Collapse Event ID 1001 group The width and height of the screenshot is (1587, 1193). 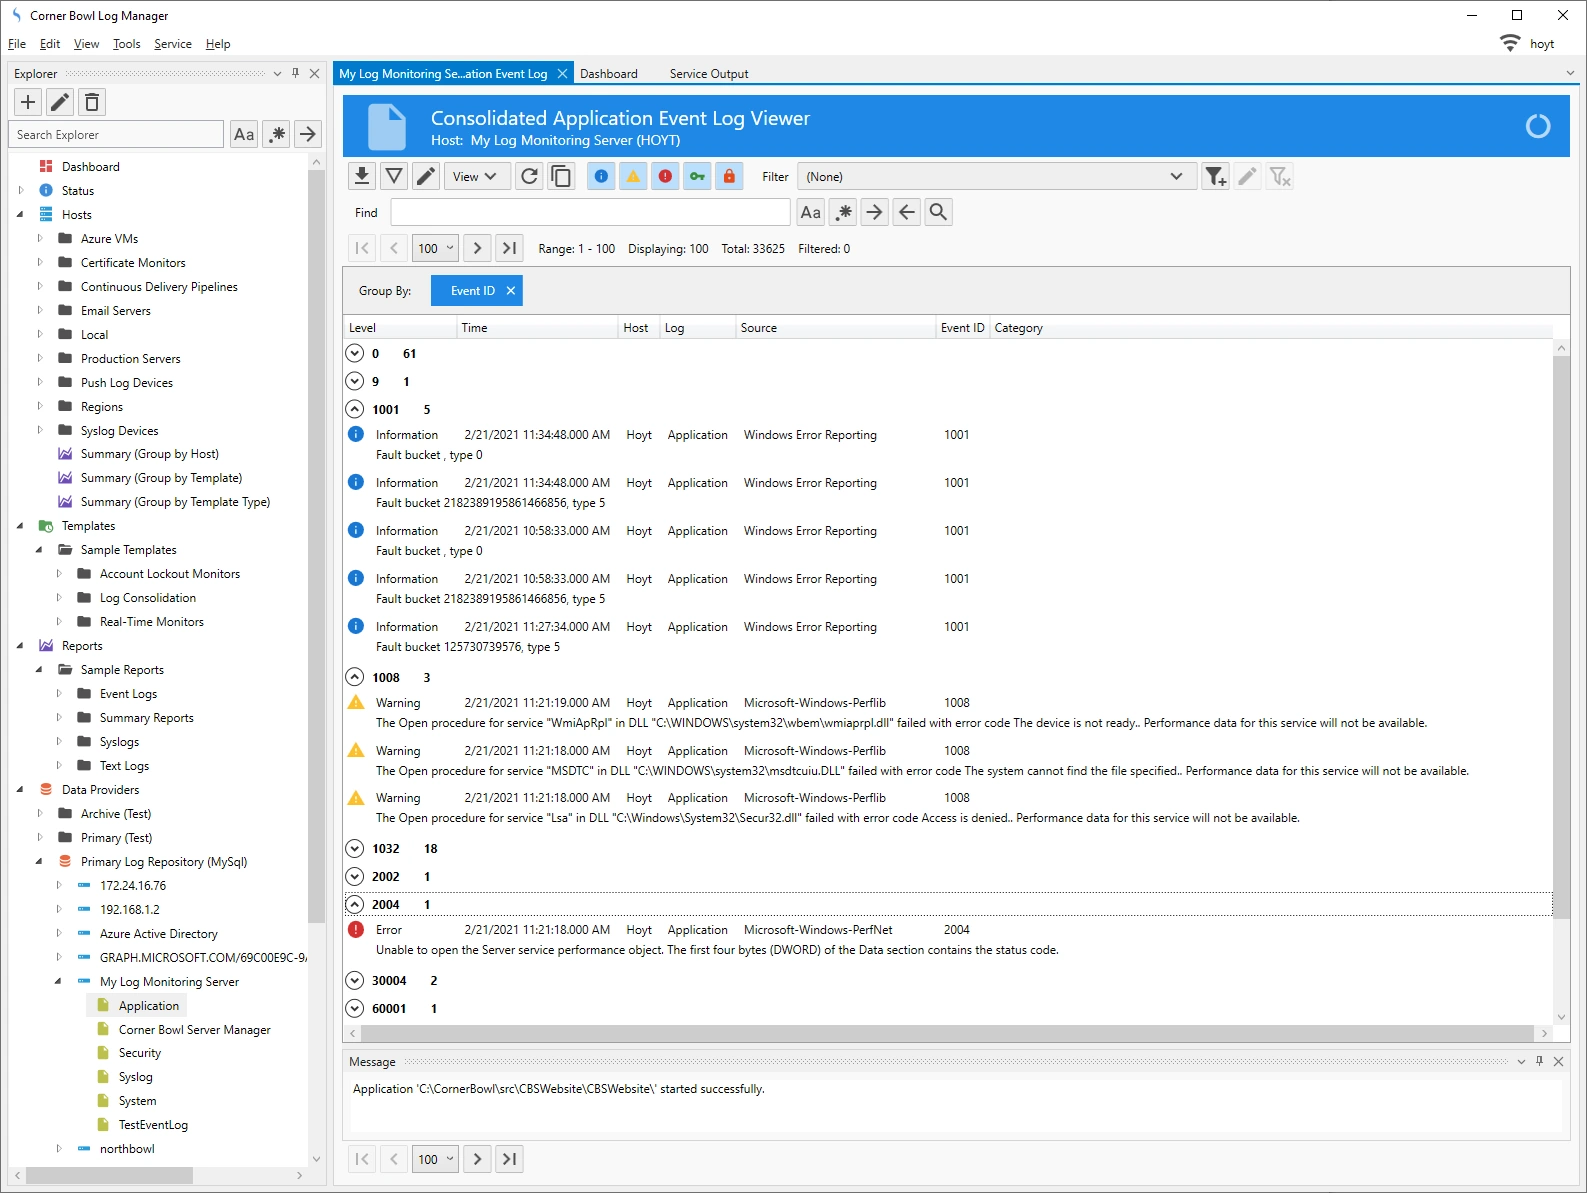[x=354, y=409]
